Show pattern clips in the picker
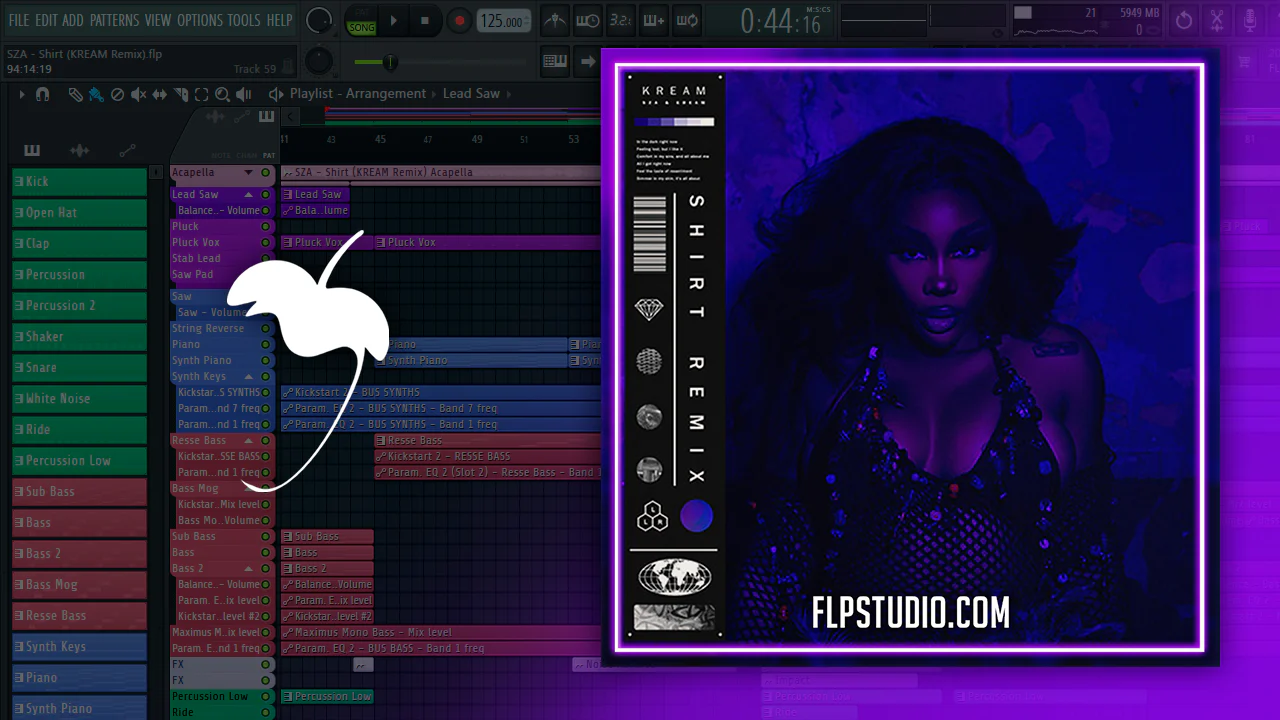This screenshot has height=720, width=1280. pos(32,151)
